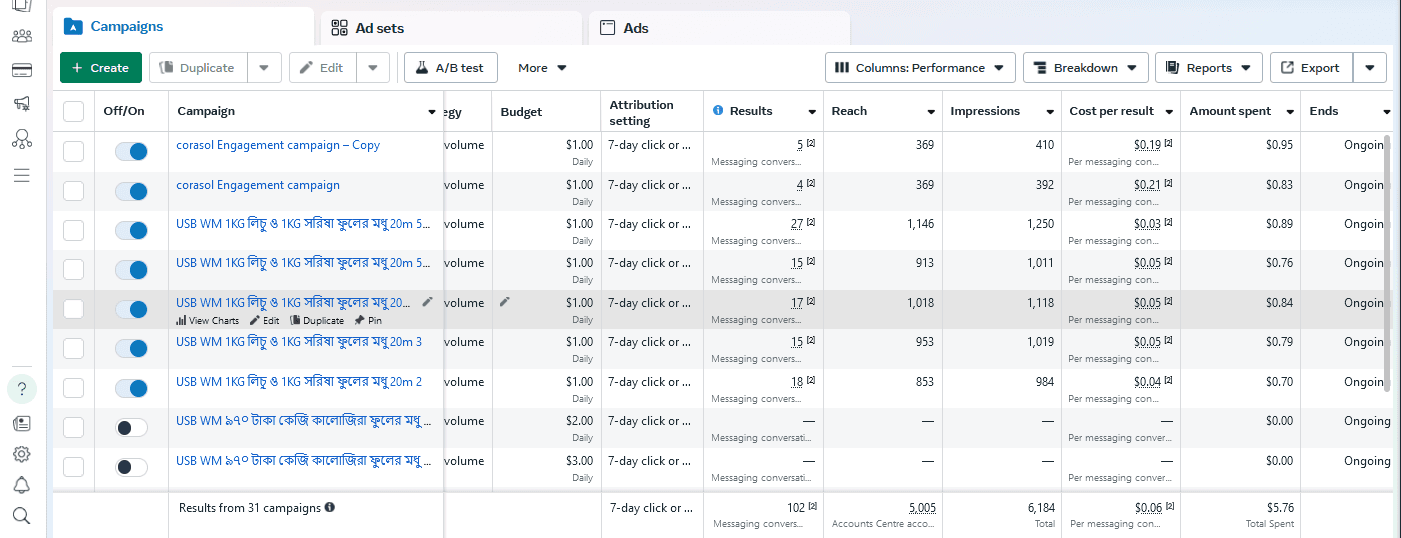
Task: Switch to the Ads tab
Action: pyautogui.click(x=719, y=28)
